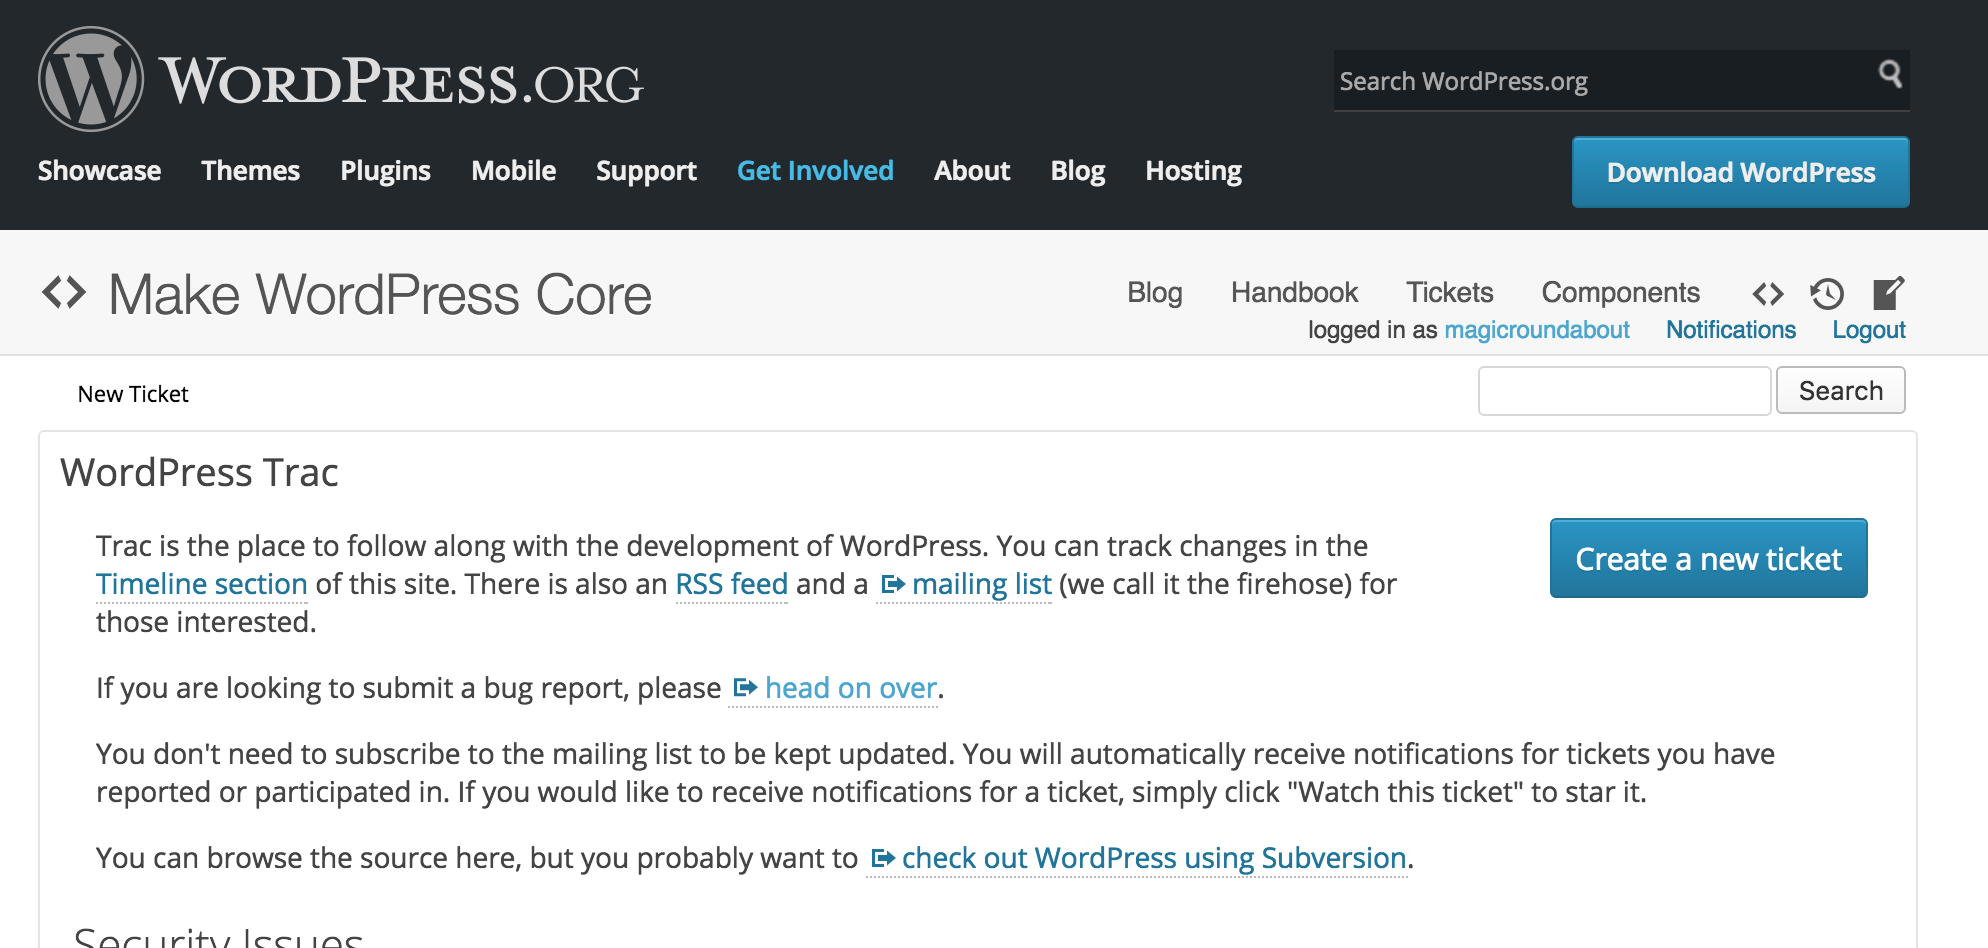1988x948 pixels.
Task: Open check out WordPress using Subversion link
Action: click(x=1139, y=858)
